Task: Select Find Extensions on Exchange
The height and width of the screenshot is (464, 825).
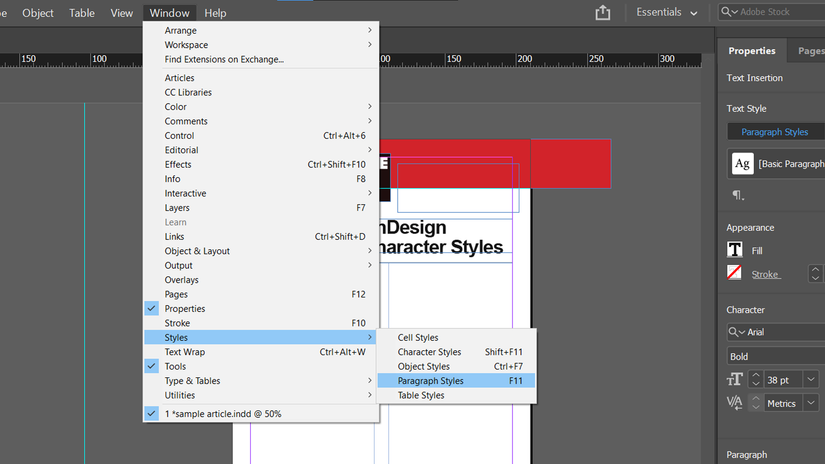Action: (x=261, y=59)
